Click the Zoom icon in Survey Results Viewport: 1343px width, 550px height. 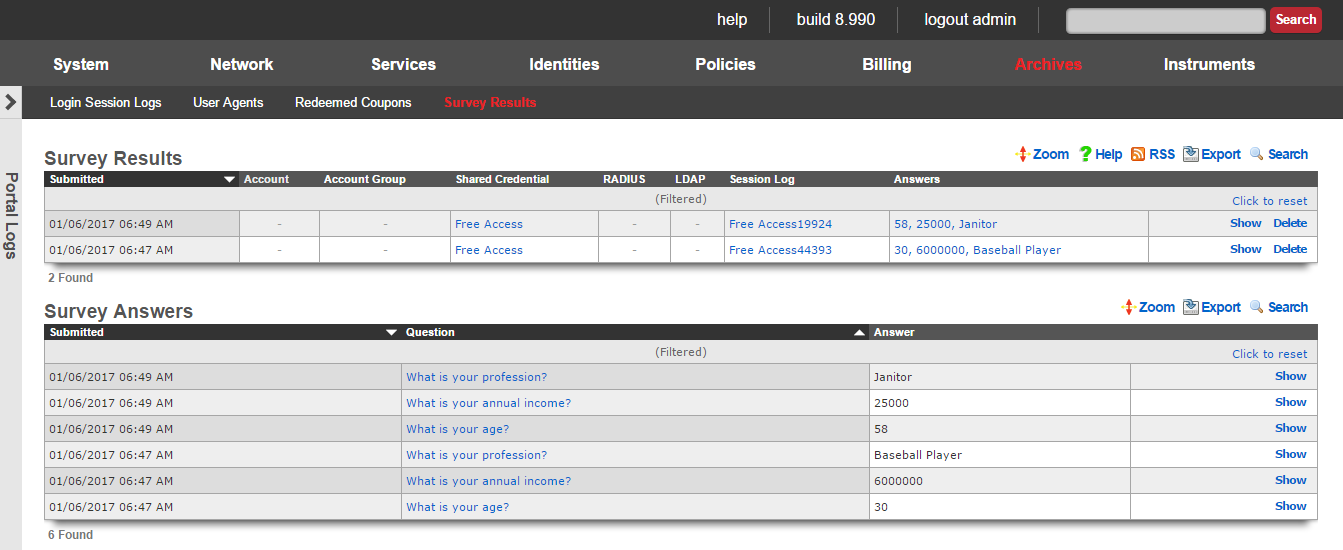(x=1022, y=154)
